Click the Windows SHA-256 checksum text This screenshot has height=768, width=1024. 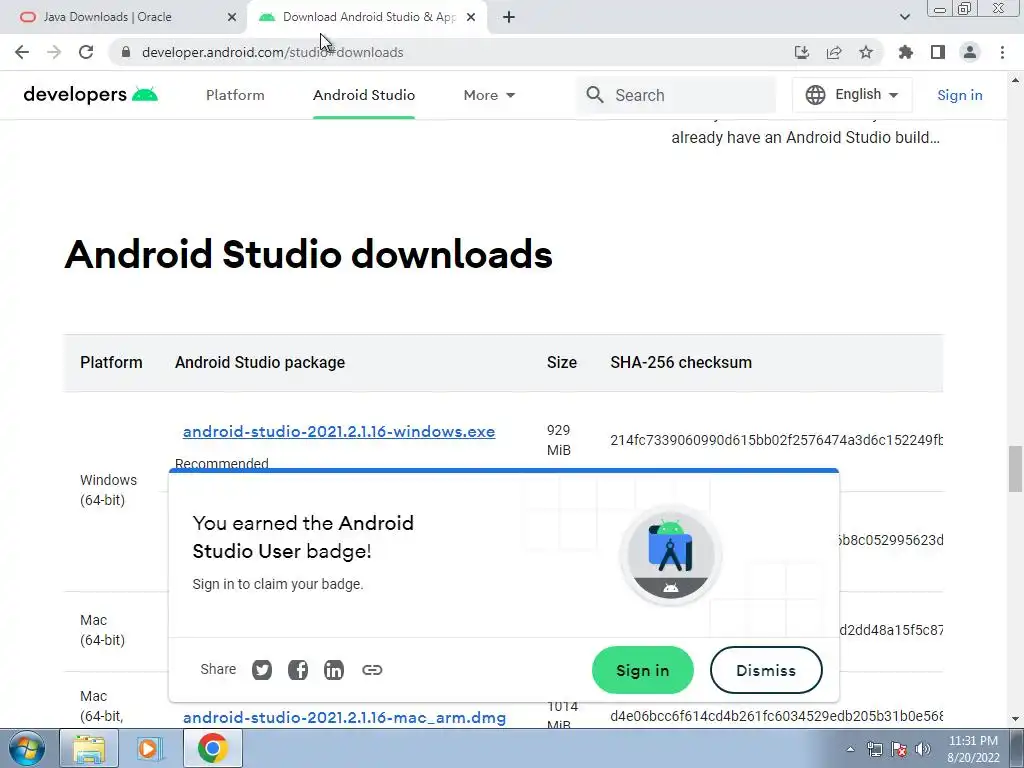pos(776,440)
